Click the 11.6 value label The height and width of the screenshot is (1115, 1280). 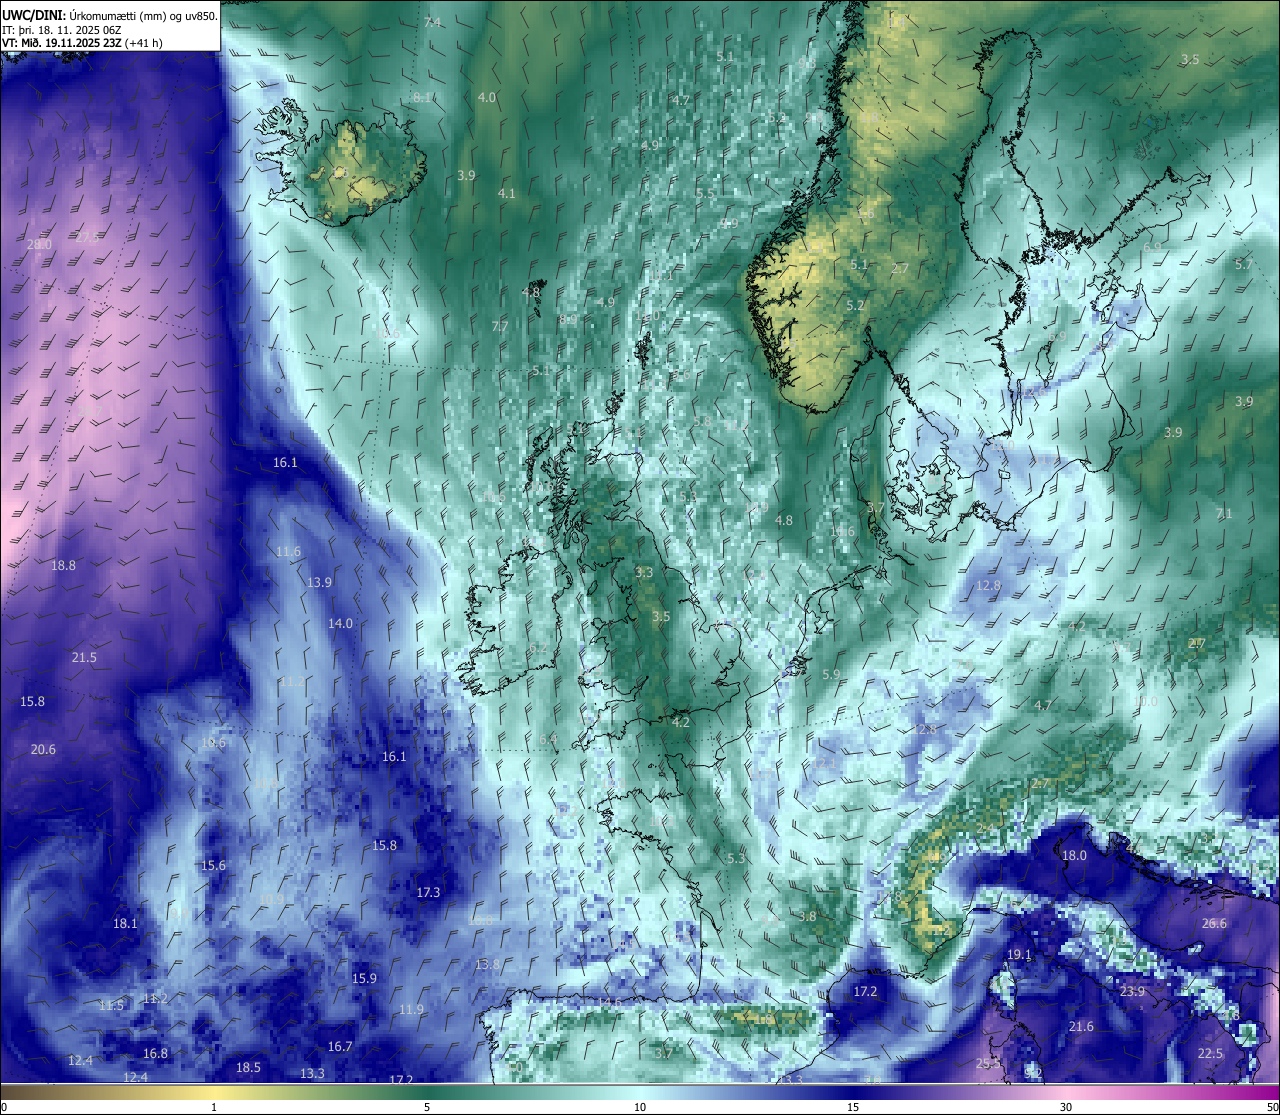pyautogui.click(x=288, y=551)
